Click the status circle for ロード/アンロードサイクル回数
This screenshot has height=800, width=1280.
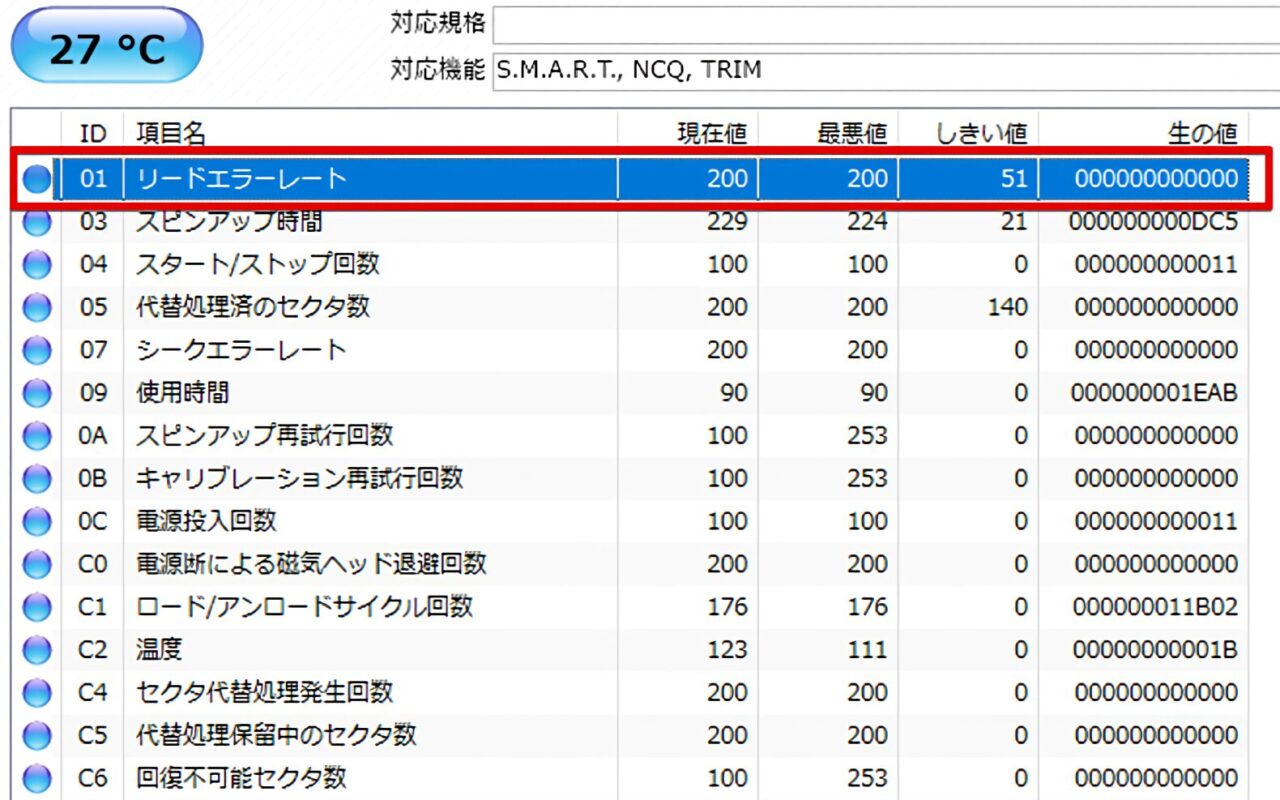click(37, 608)
